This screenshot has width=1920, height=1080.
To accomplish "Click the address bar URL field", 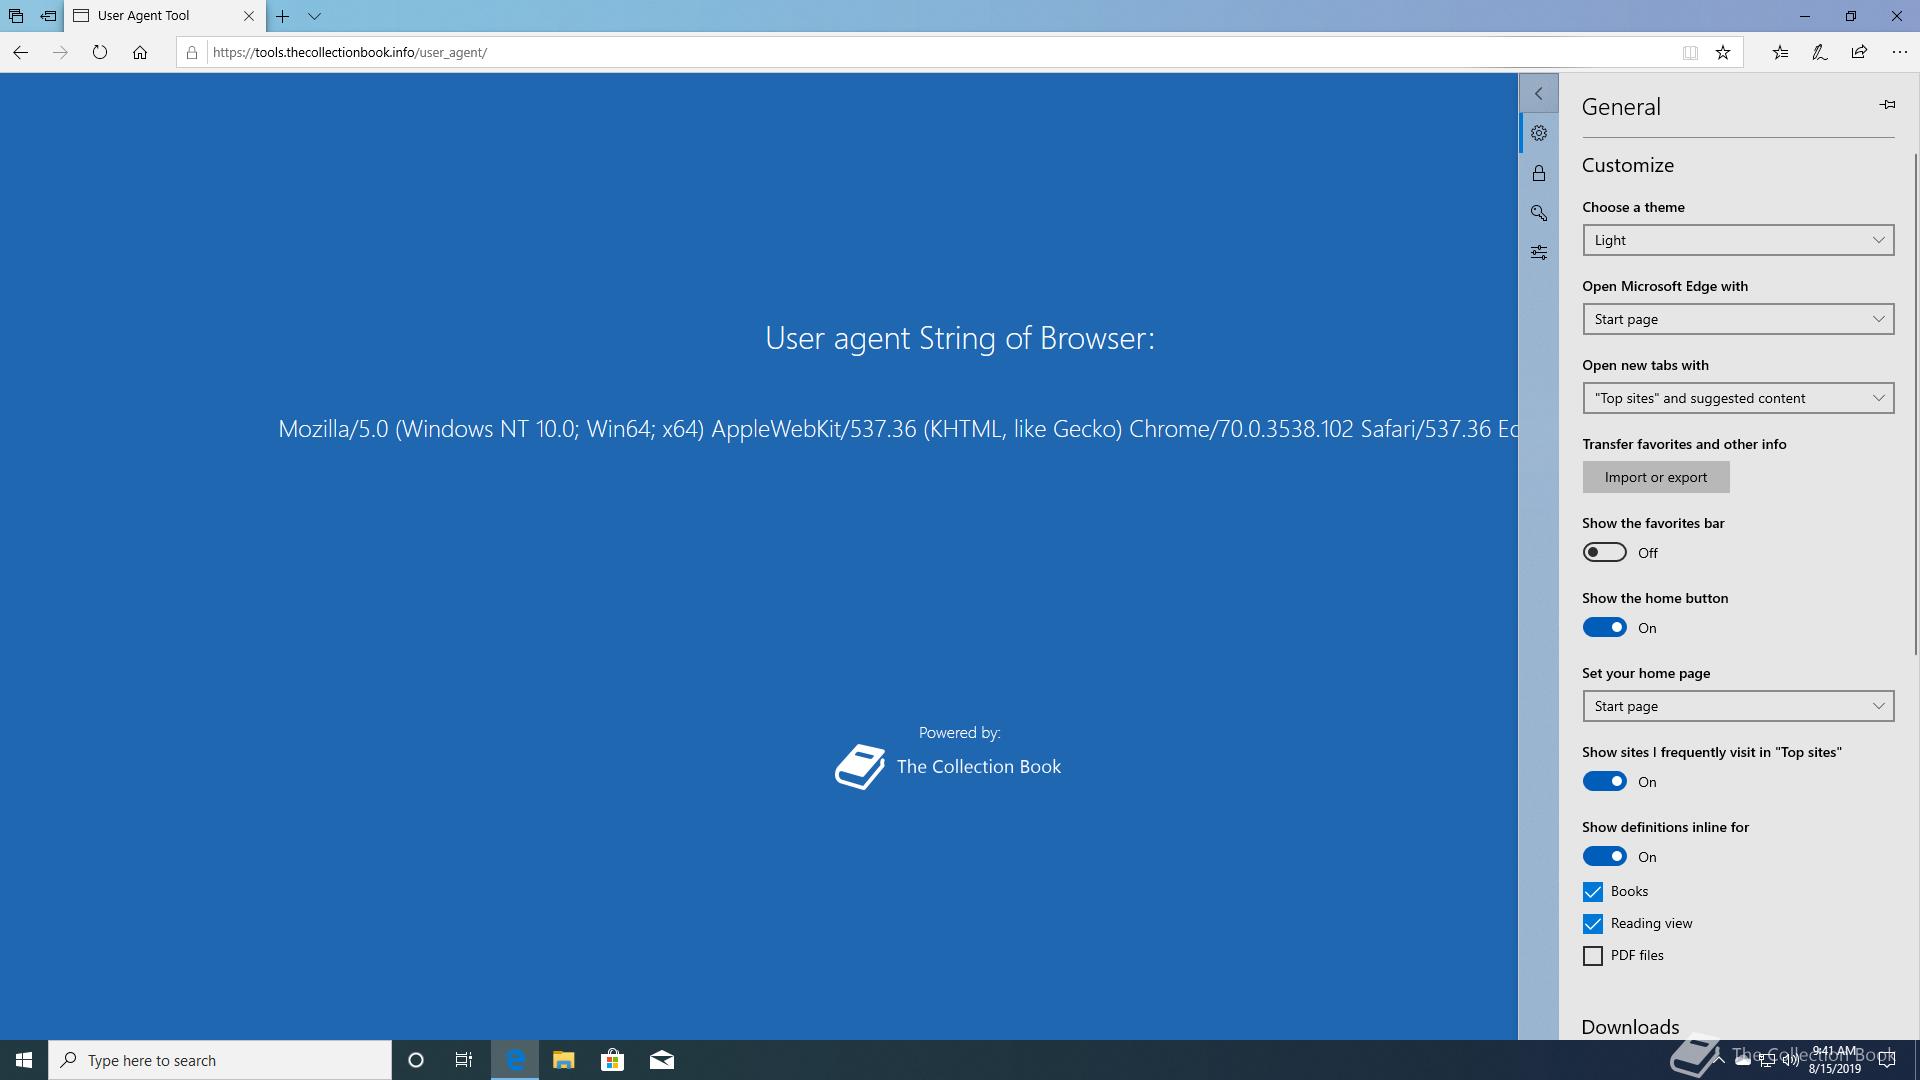I will [x=900, y=53].
